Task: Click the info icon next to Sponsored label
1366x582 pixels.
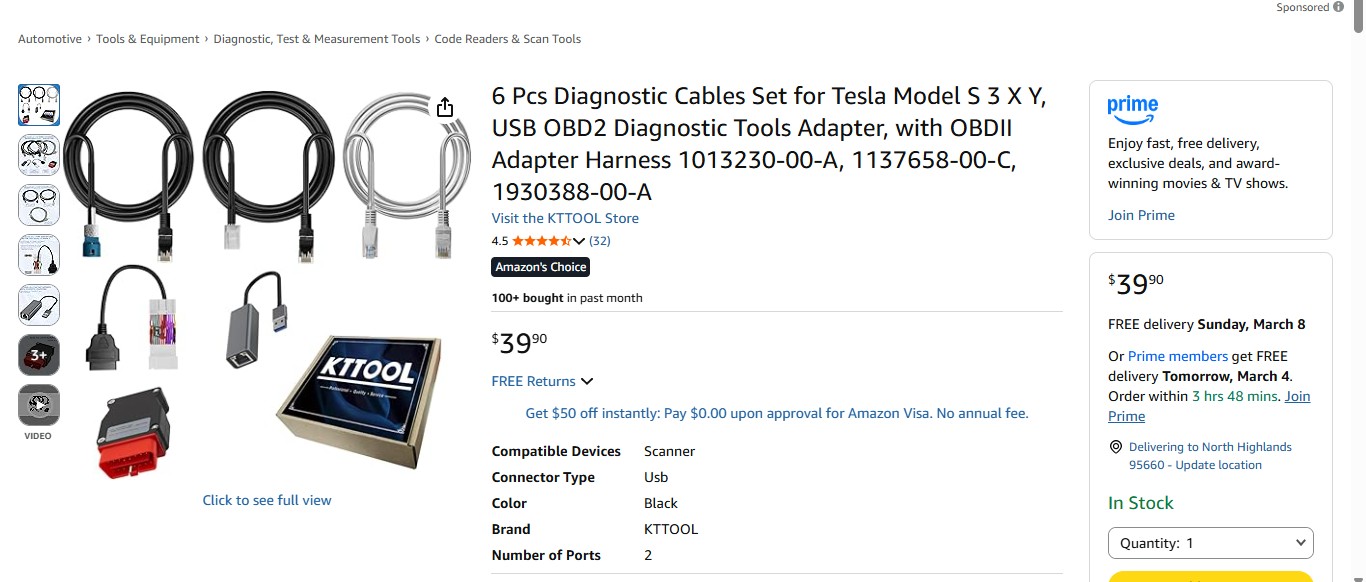Action: pyautogui.click(x=1339, y=6)
